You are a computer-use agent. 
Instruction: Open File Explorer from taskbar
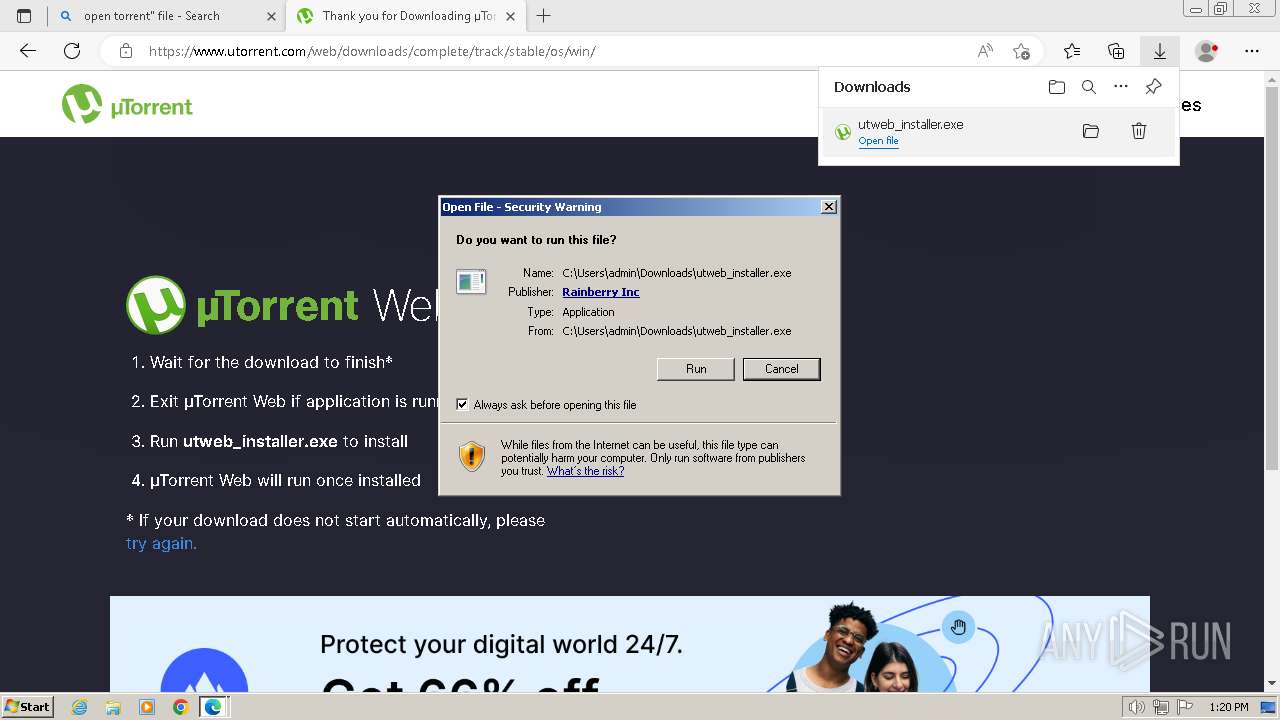coord(113,707)
